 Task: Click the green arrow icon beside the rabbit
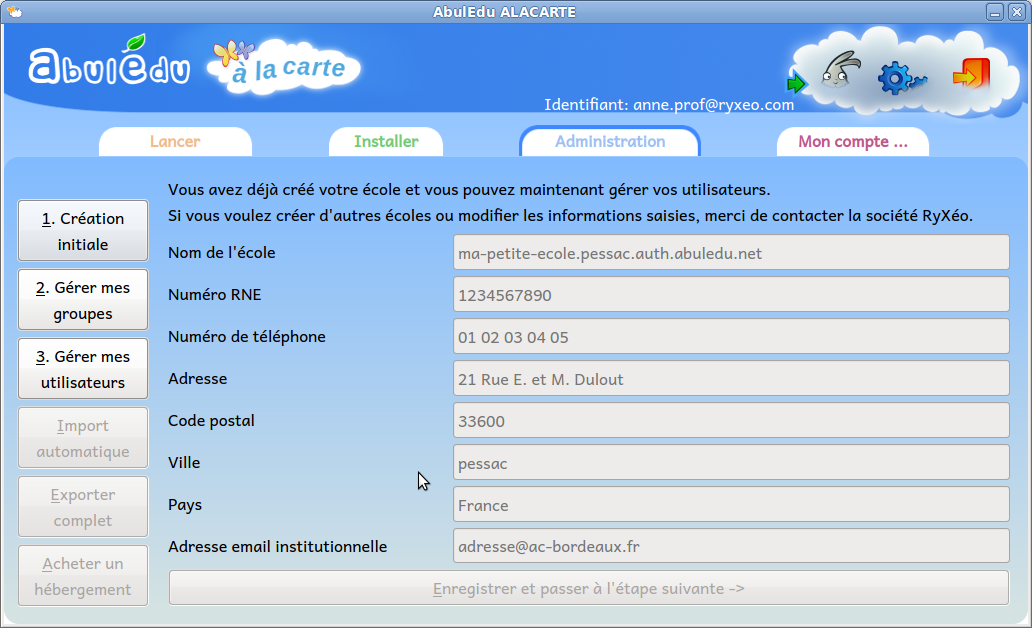tap(796, 83)
